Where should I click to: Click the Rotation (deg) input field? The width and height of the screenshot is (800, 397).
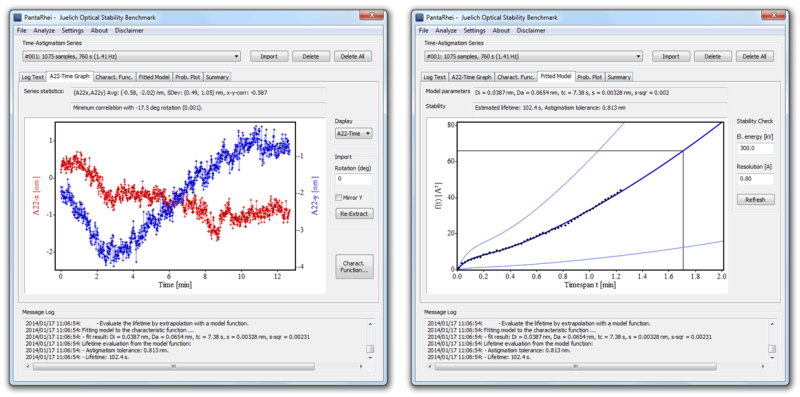pos(353,179)
